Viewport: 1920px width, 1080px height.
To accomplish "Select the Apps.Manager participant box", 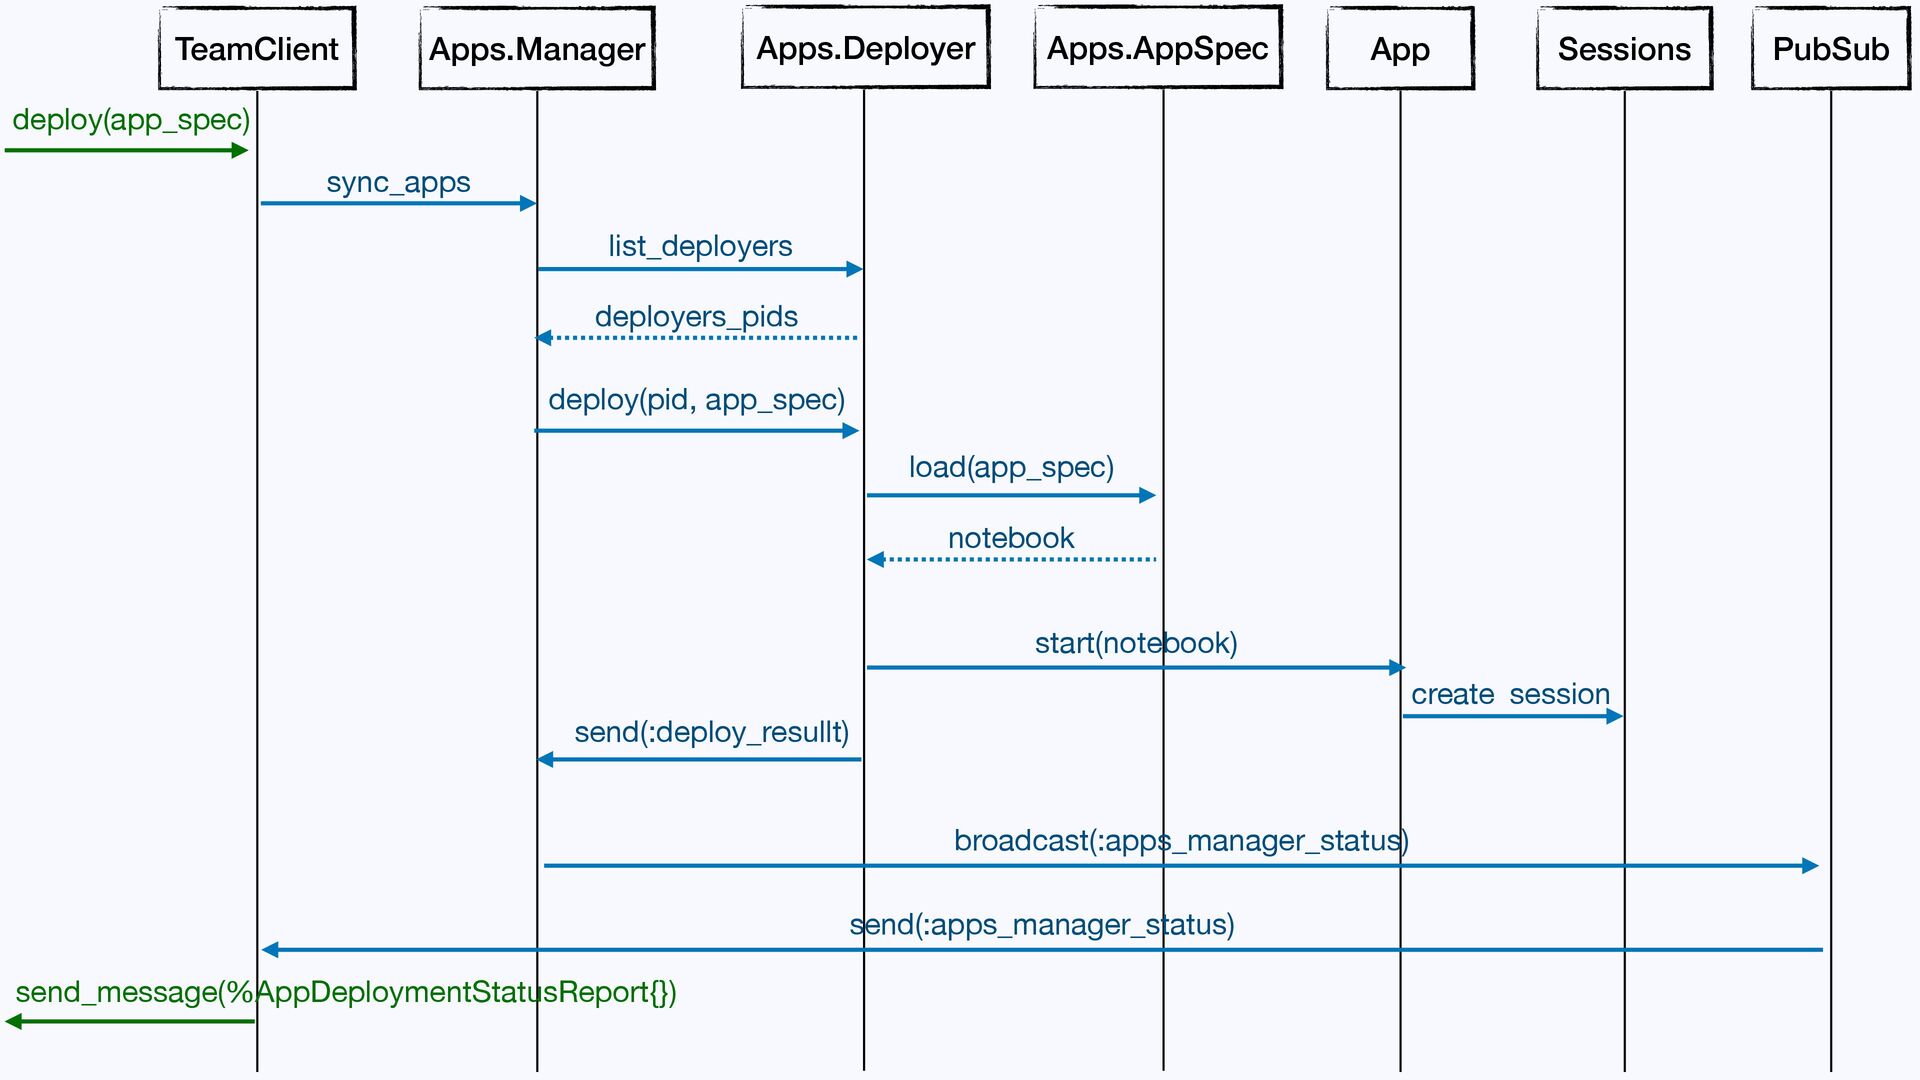I will coord(537,49).
